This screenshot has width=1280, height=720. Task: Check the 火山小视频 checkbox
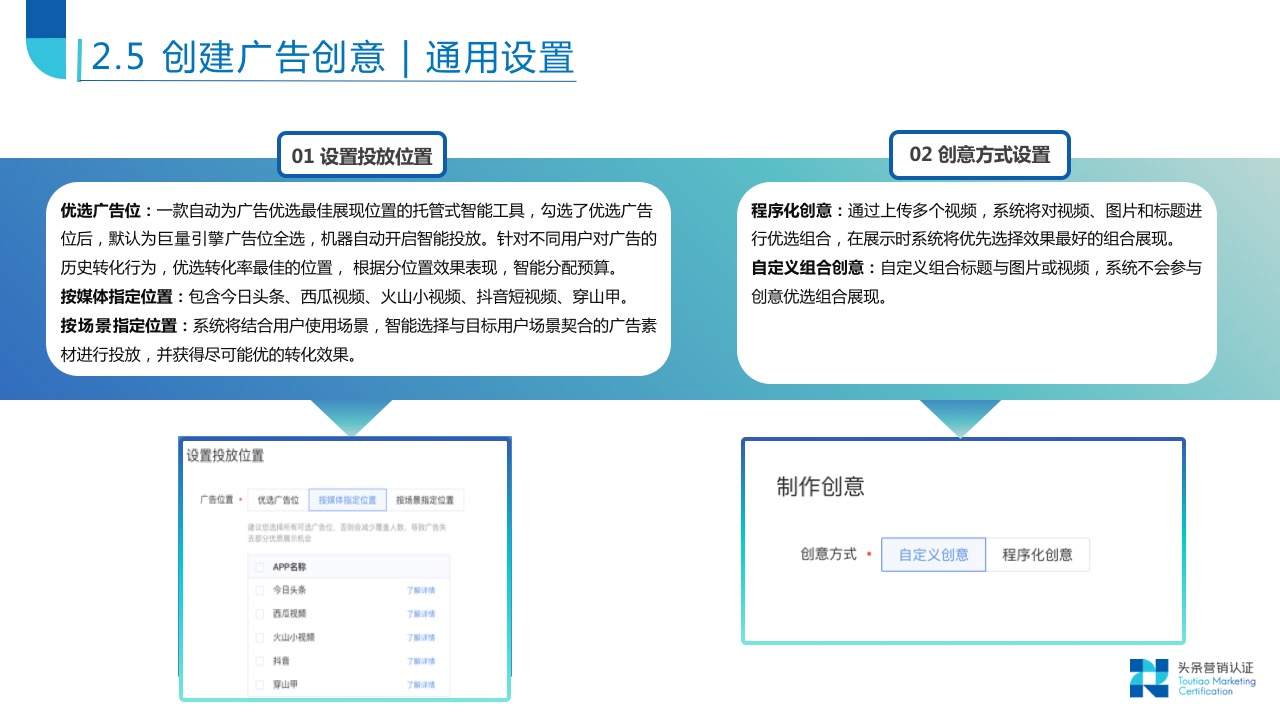click(x=260, y=637)
